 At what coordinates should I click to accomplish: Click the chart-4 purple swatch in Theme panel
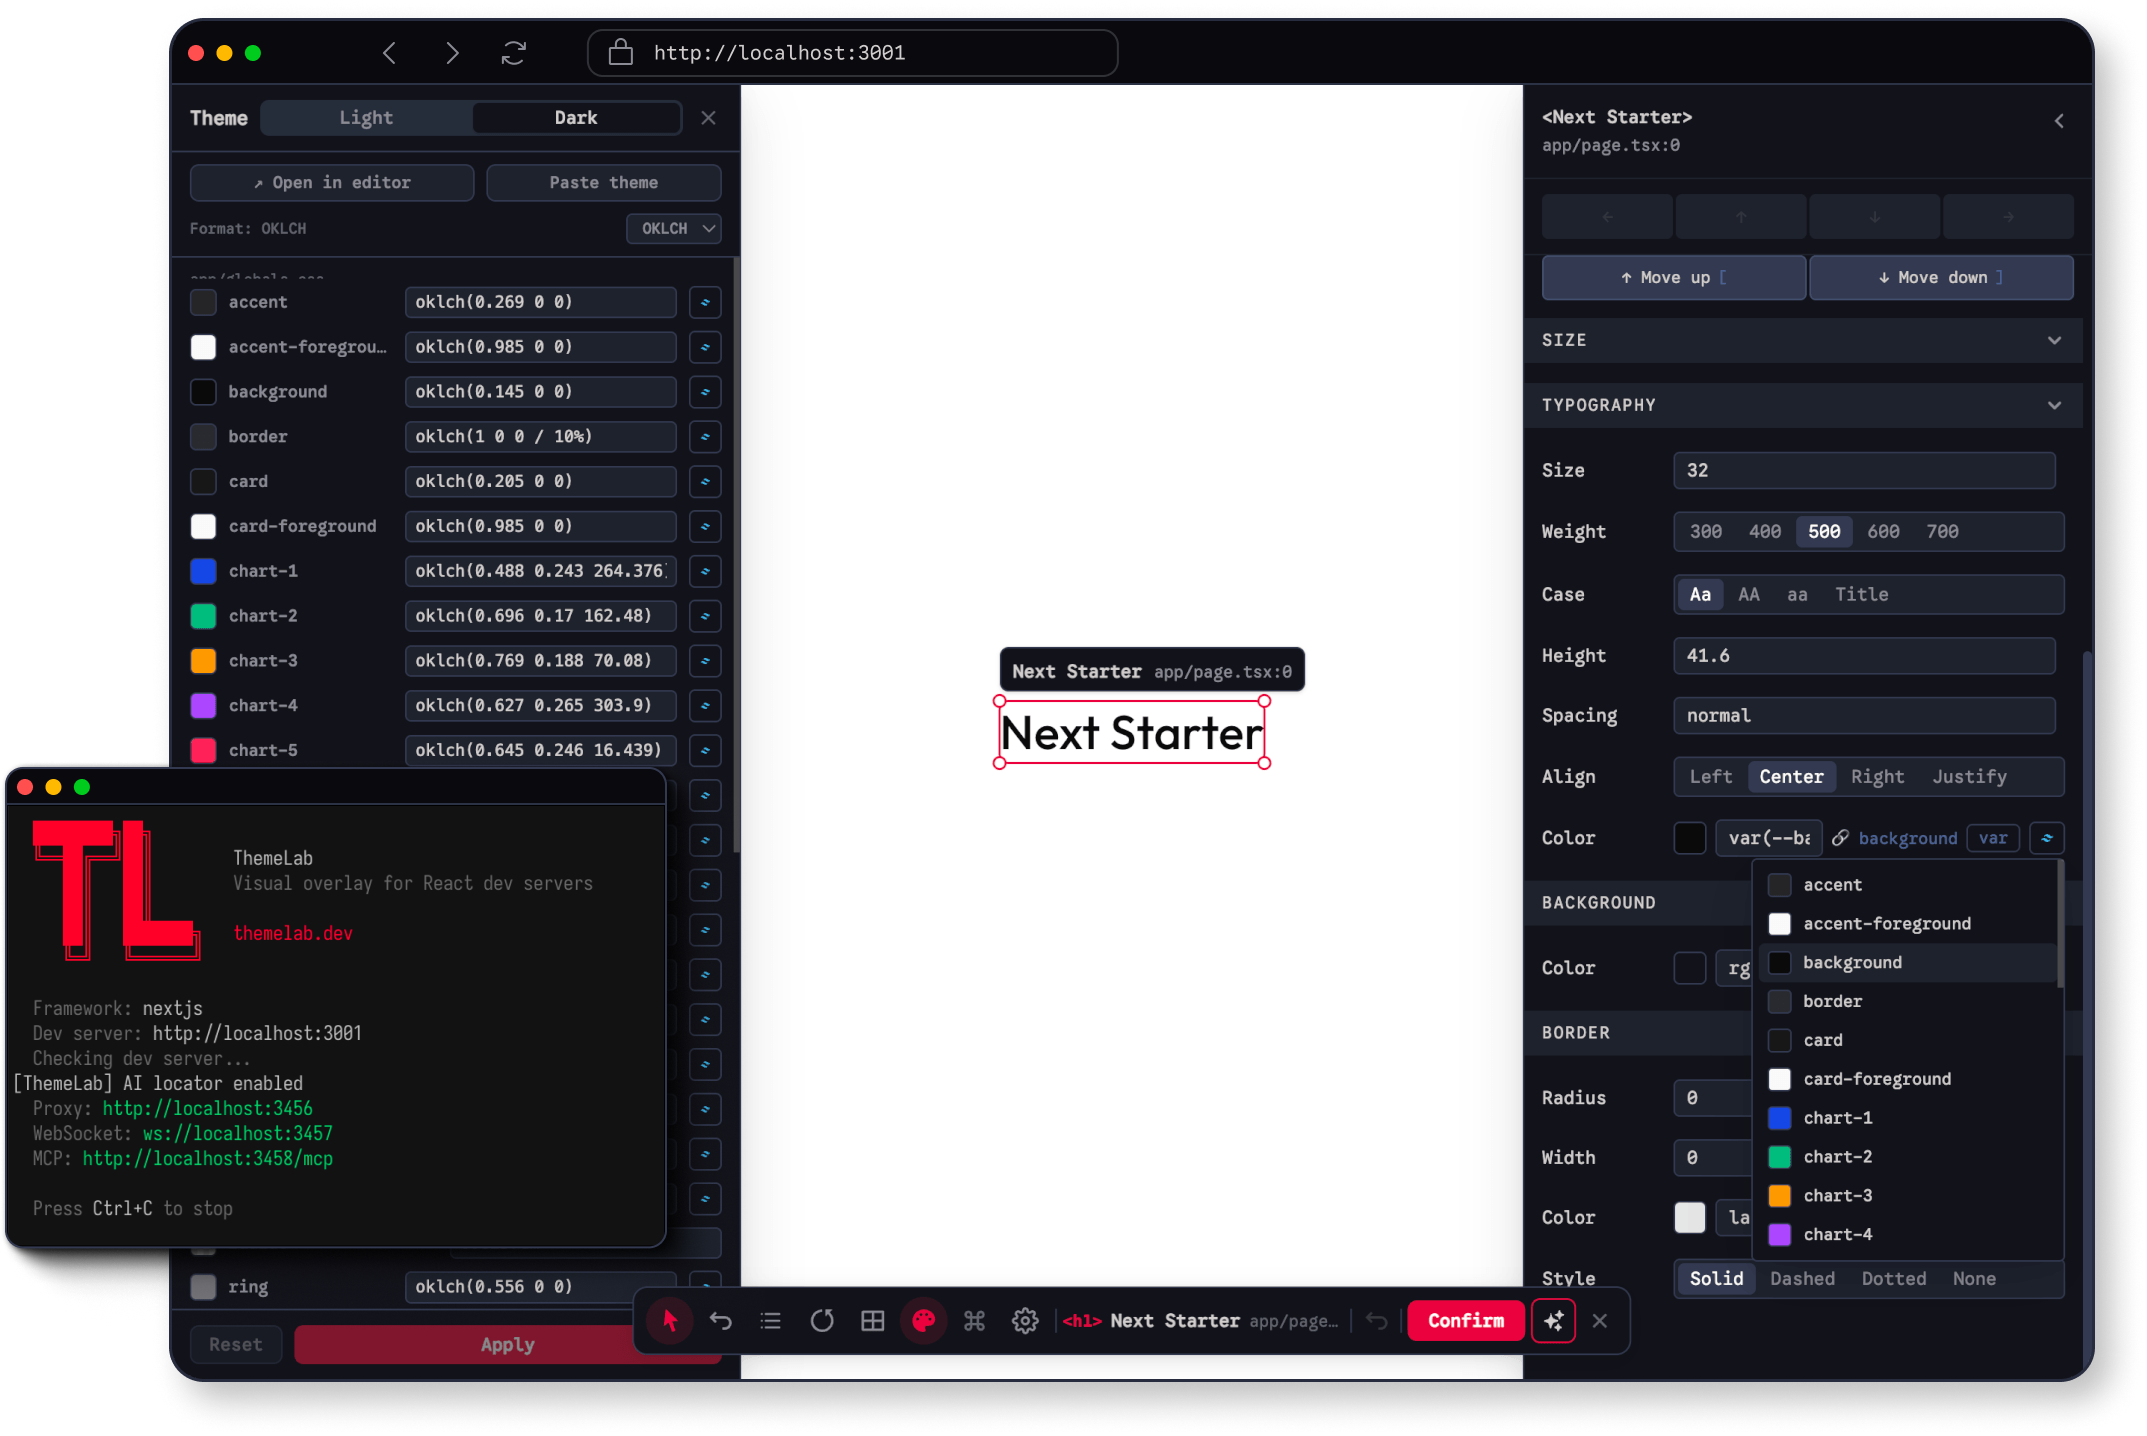(x=203, y=706)
